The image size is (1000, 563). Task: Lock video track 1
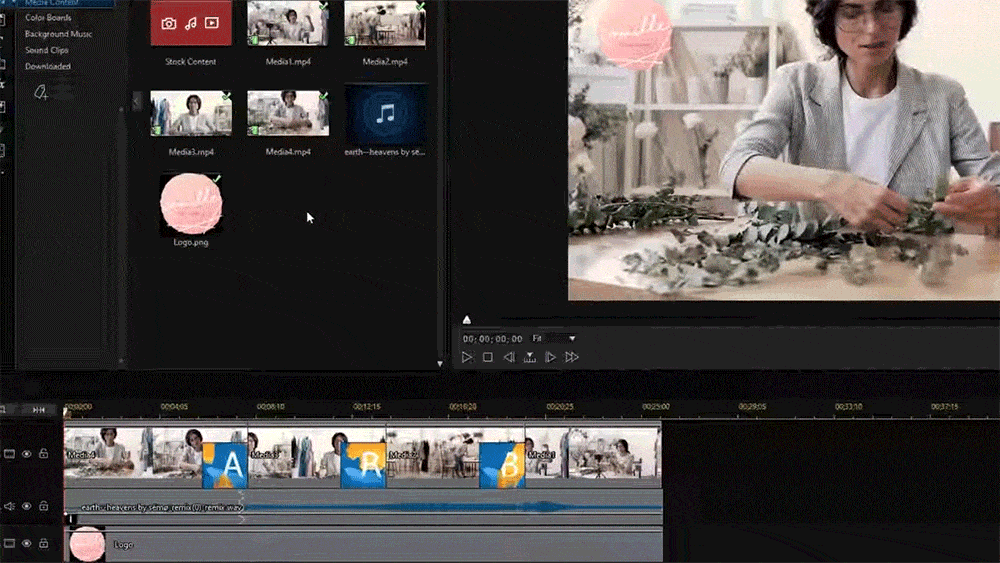pos(43,454)
